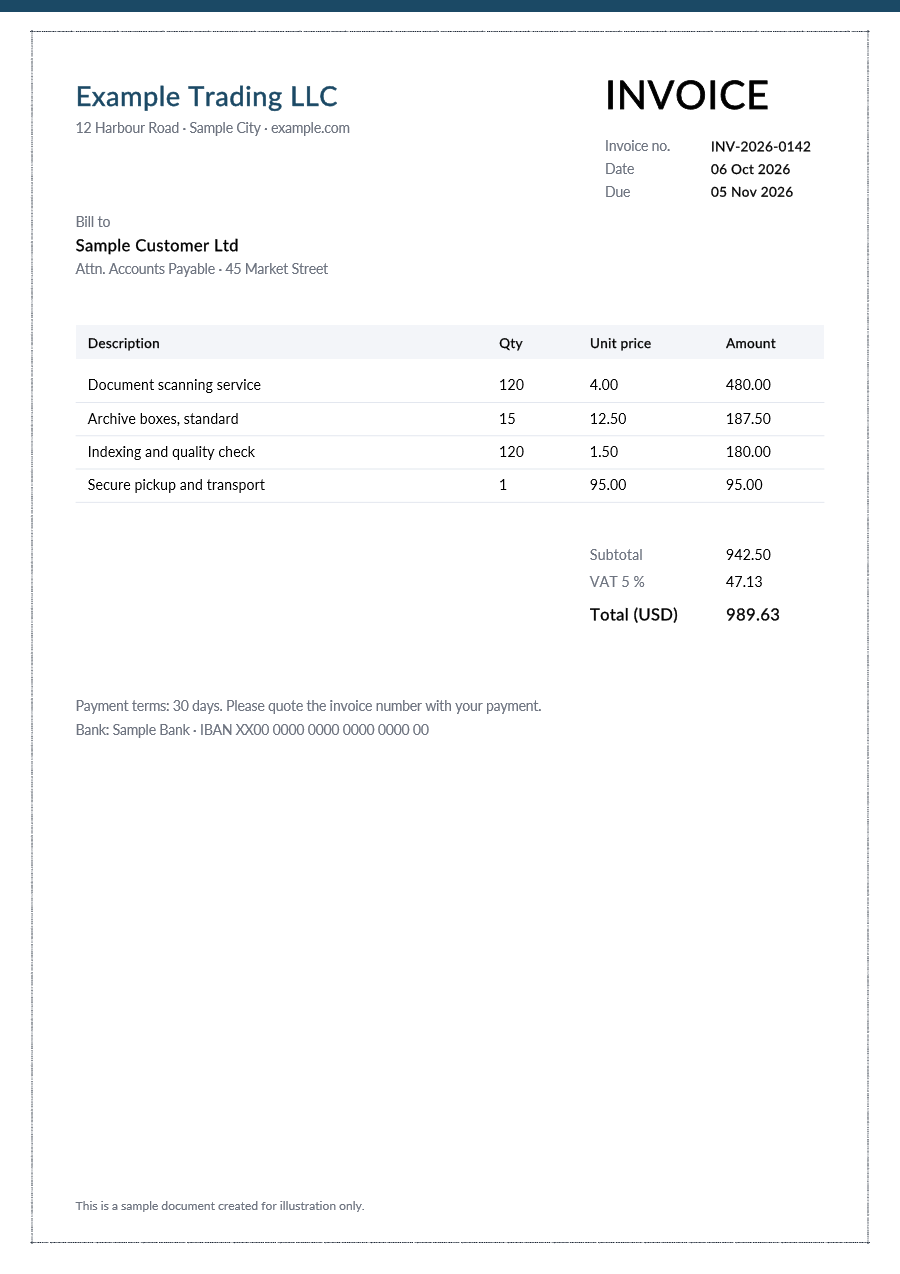Click the subtotal value 942.50

(748, 555)
